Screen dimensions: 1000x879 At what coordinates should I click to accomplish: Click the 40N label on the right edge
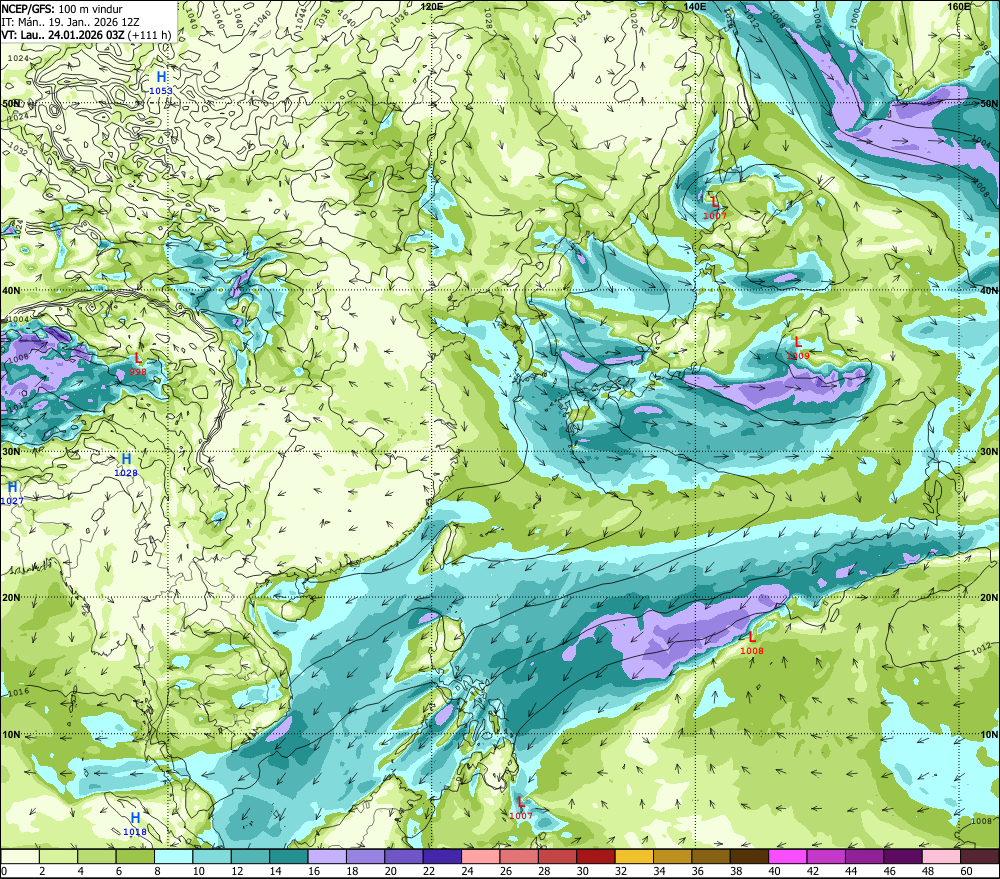tap(989, 290)
